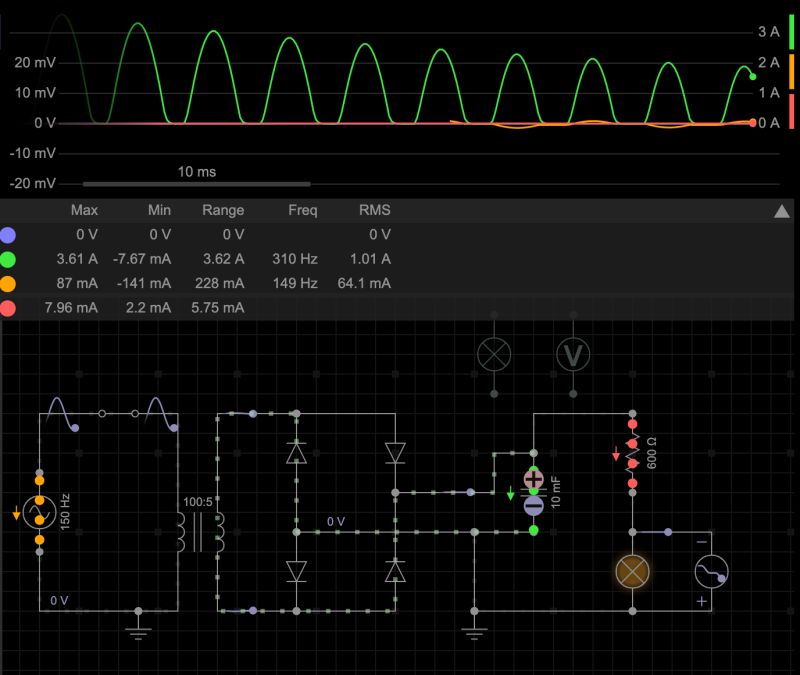Collapse the measurements panel using the triangle
The width and height of the screenshot is (800, 675).
780,210
